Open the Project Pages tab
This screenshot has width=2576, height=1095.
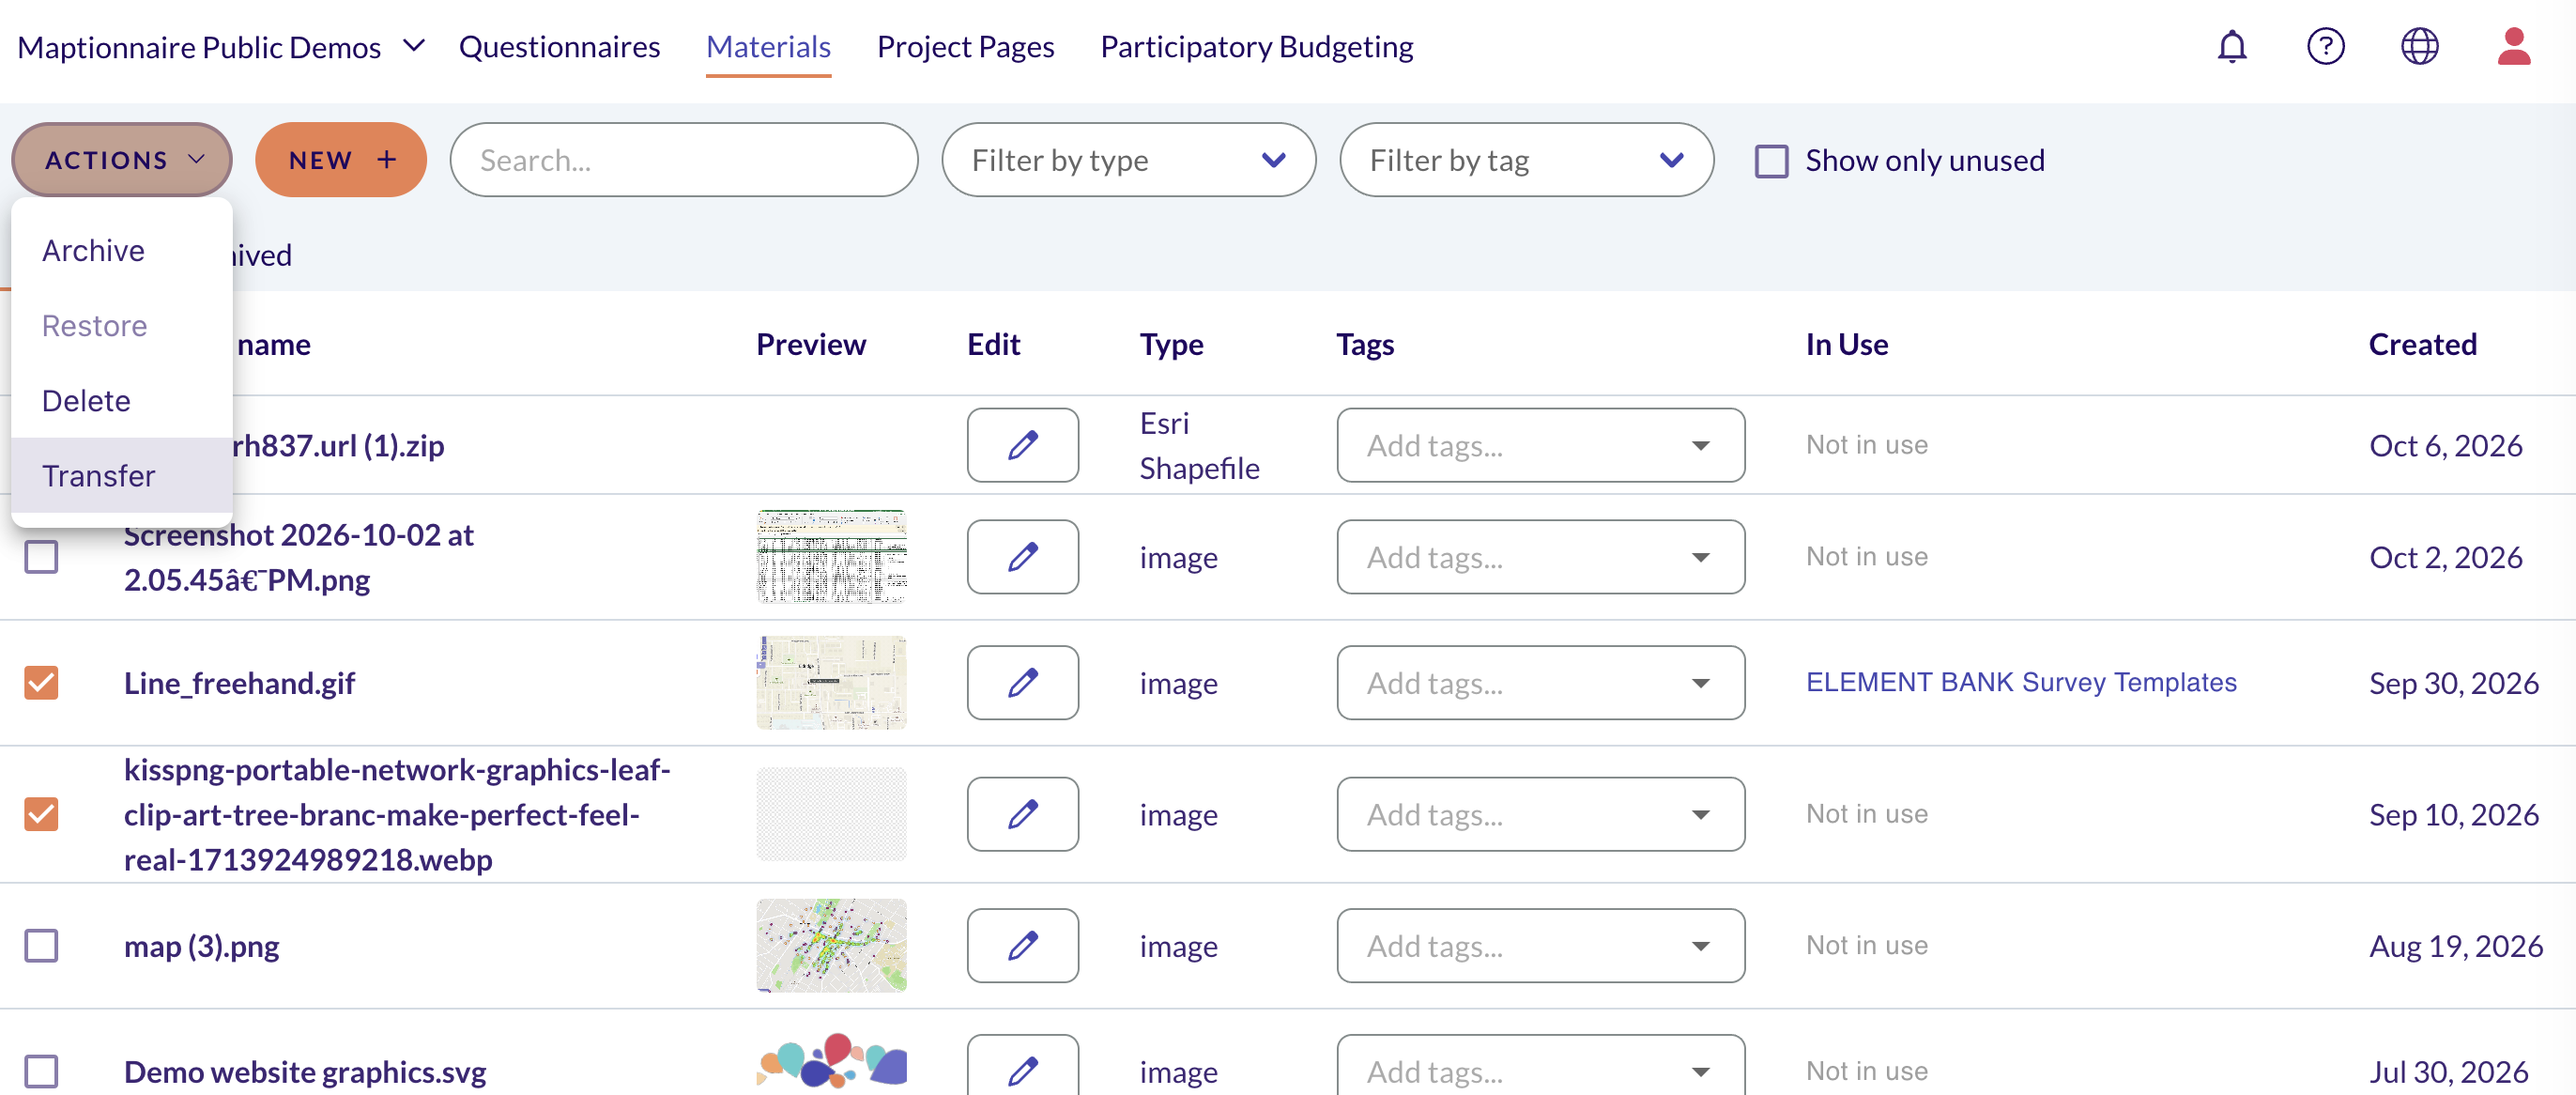pos(965,47)
